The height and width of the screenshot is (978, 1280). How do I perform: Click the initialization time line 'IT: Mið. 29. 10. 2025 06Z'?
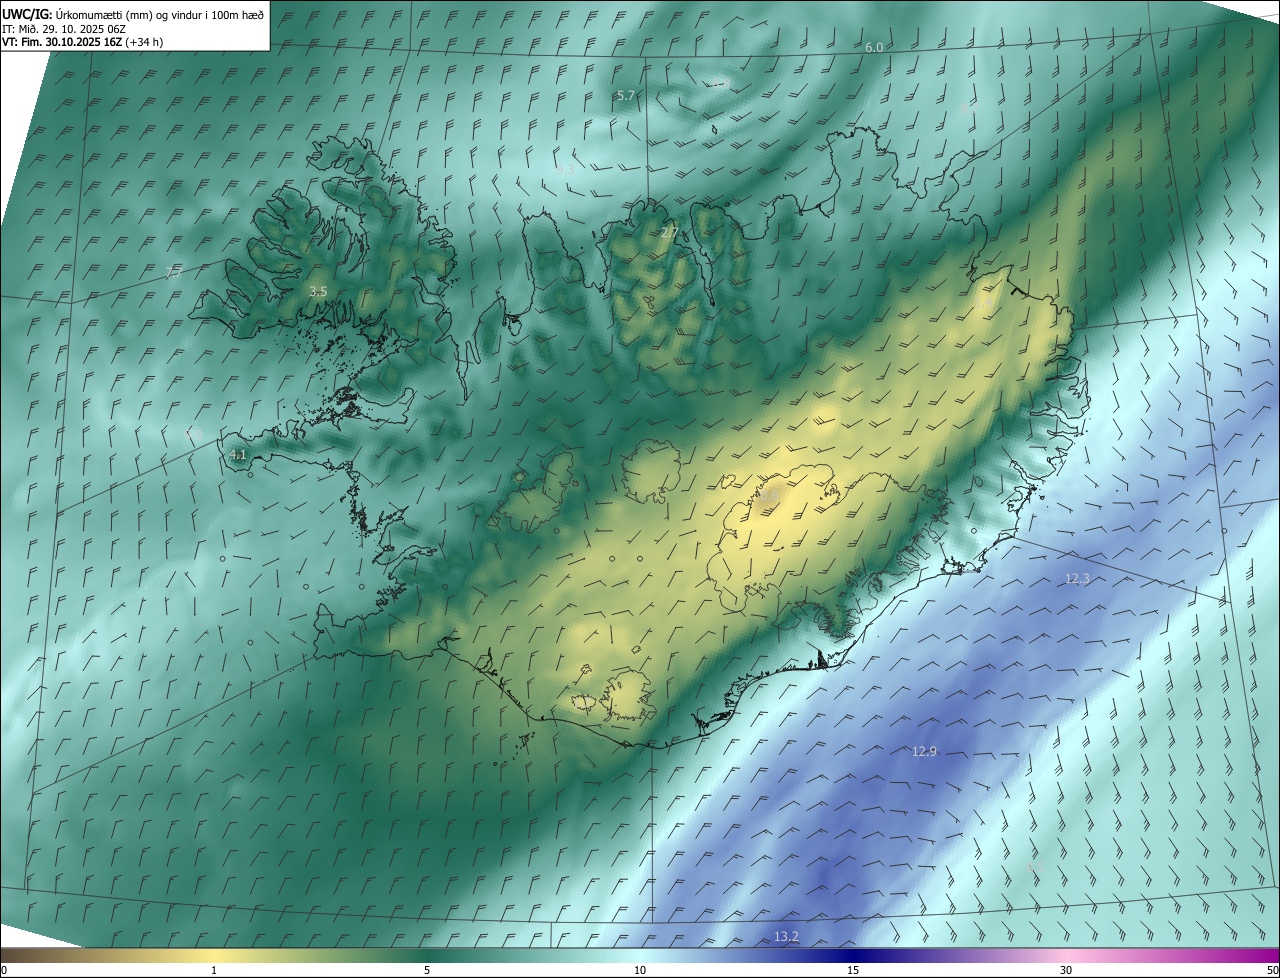[63, 29]
